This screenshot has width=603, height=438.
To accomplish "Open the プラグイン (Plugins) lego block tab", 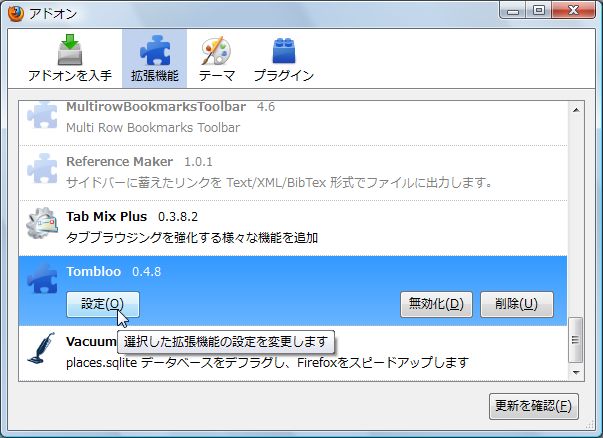I will click(x=284, y=58).
